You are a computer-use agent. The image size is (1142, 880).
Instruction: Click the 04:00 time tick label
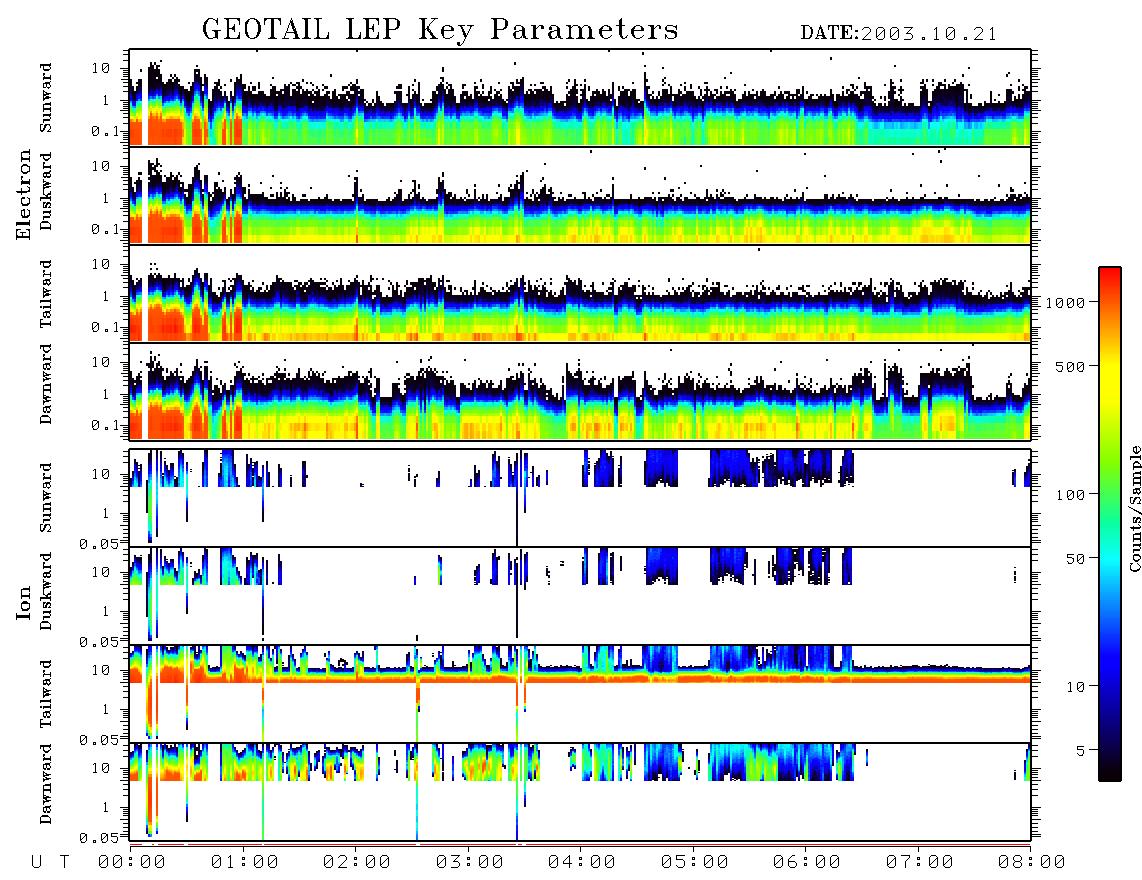point(582,862)
